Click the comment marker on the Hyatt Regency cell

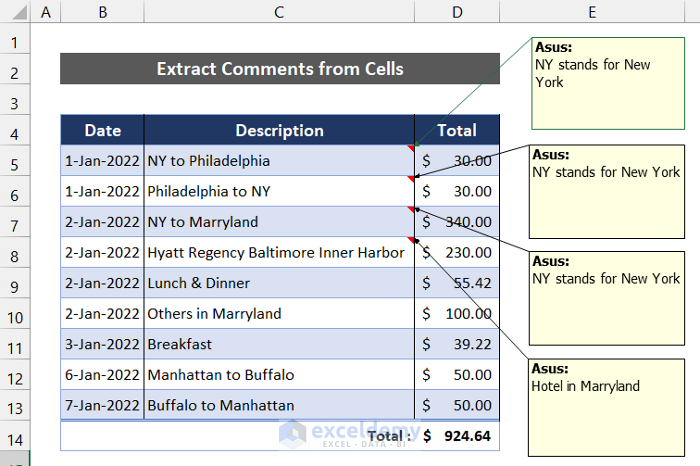tap(411, 240)
